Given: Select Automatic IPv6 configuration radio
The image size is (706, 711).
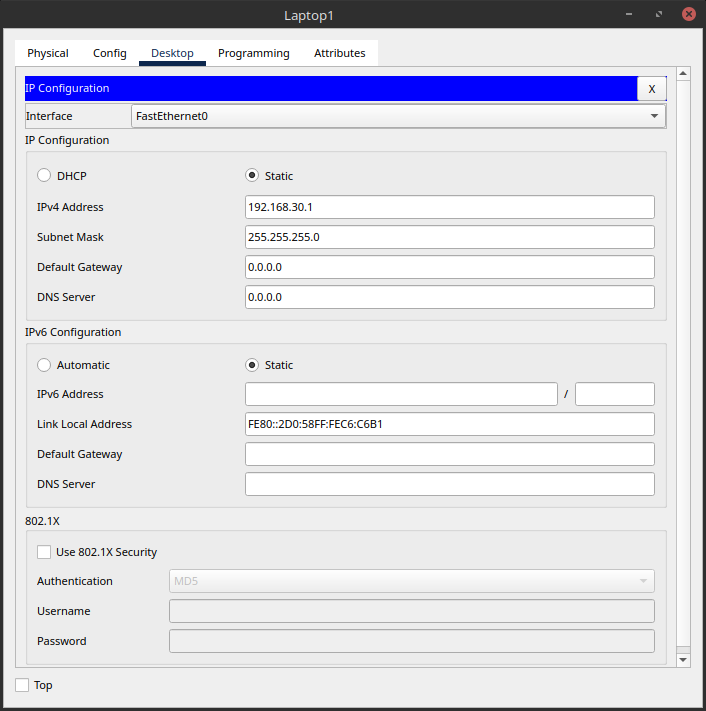Looking at the screenshot, I should coord(44,365).
